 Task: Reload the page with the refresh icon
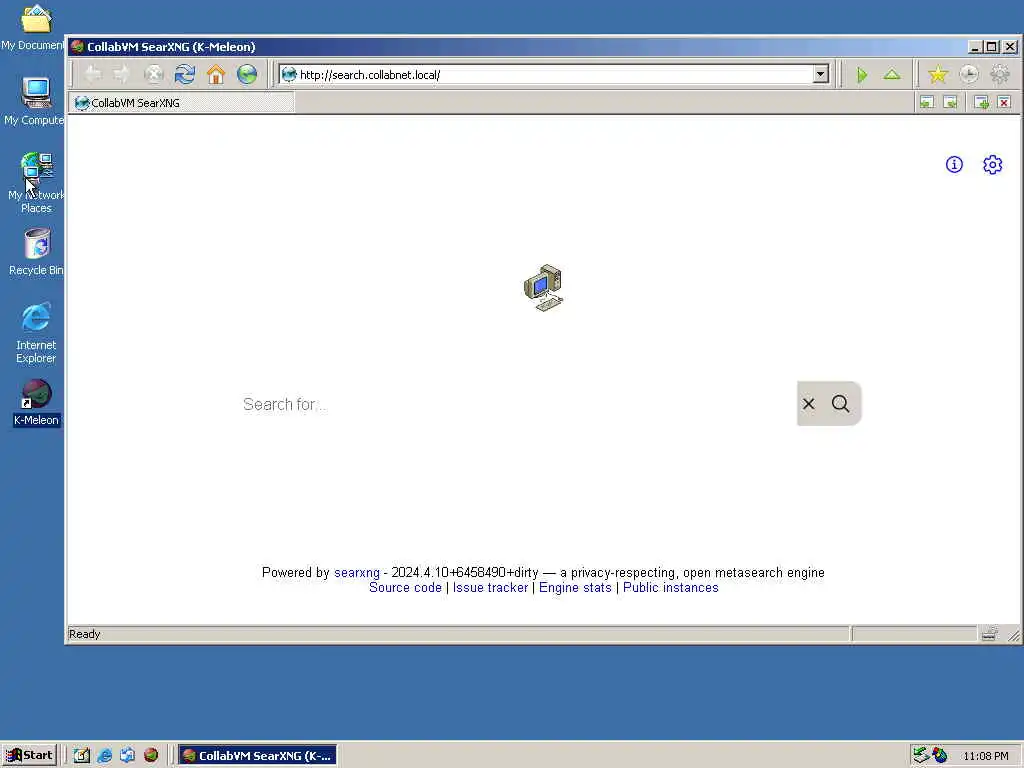point(185,74)
